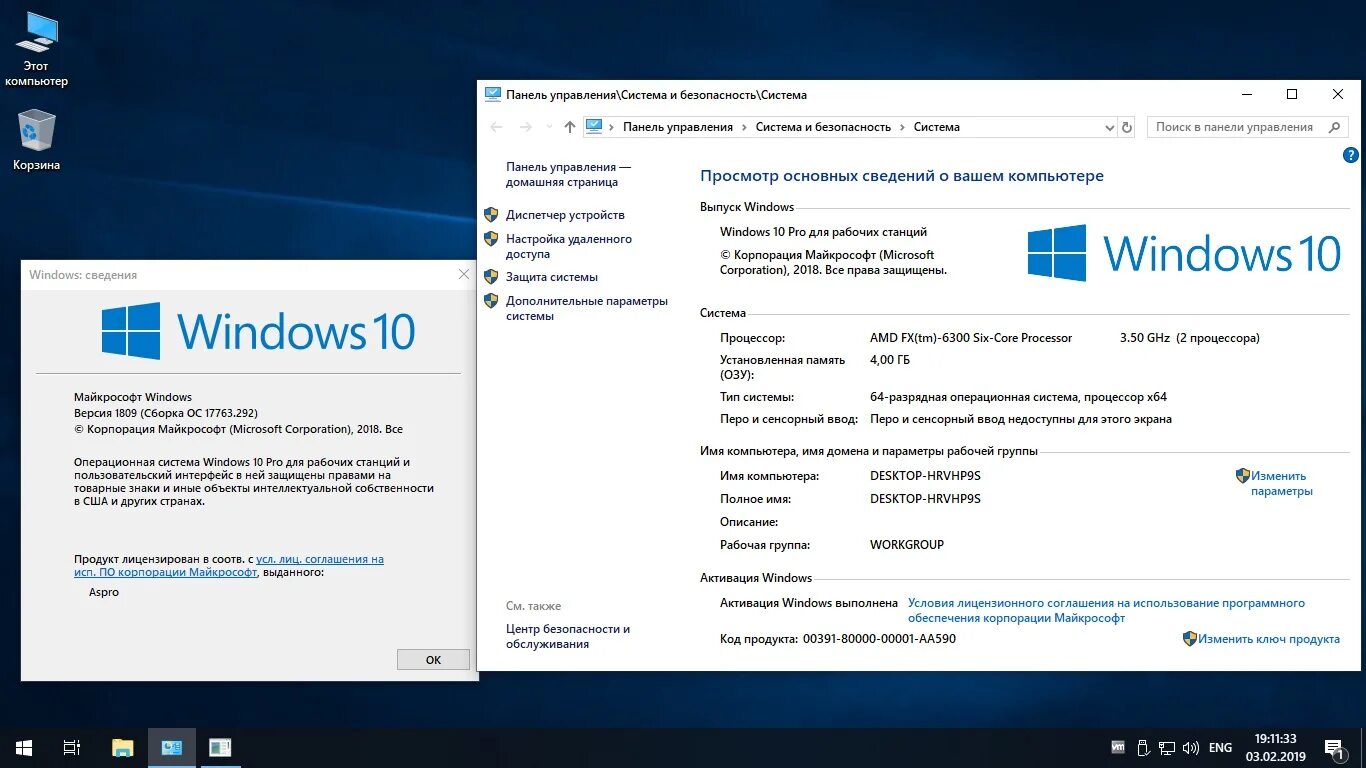Screen dimensions: 1366x768
Task: Expand the address bar history dropdown
Action: [x=1109, y=127]
